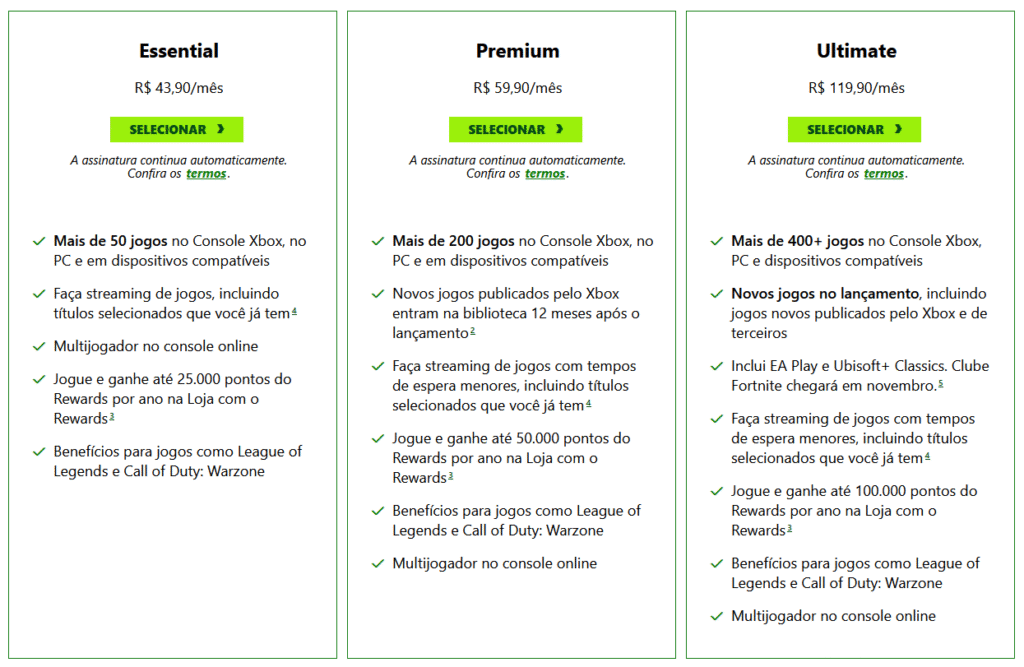Open footnote 3 after Ultimate Rewards text
The width and height of the screenshot is (1024, 667).
[x=790, y=528]
